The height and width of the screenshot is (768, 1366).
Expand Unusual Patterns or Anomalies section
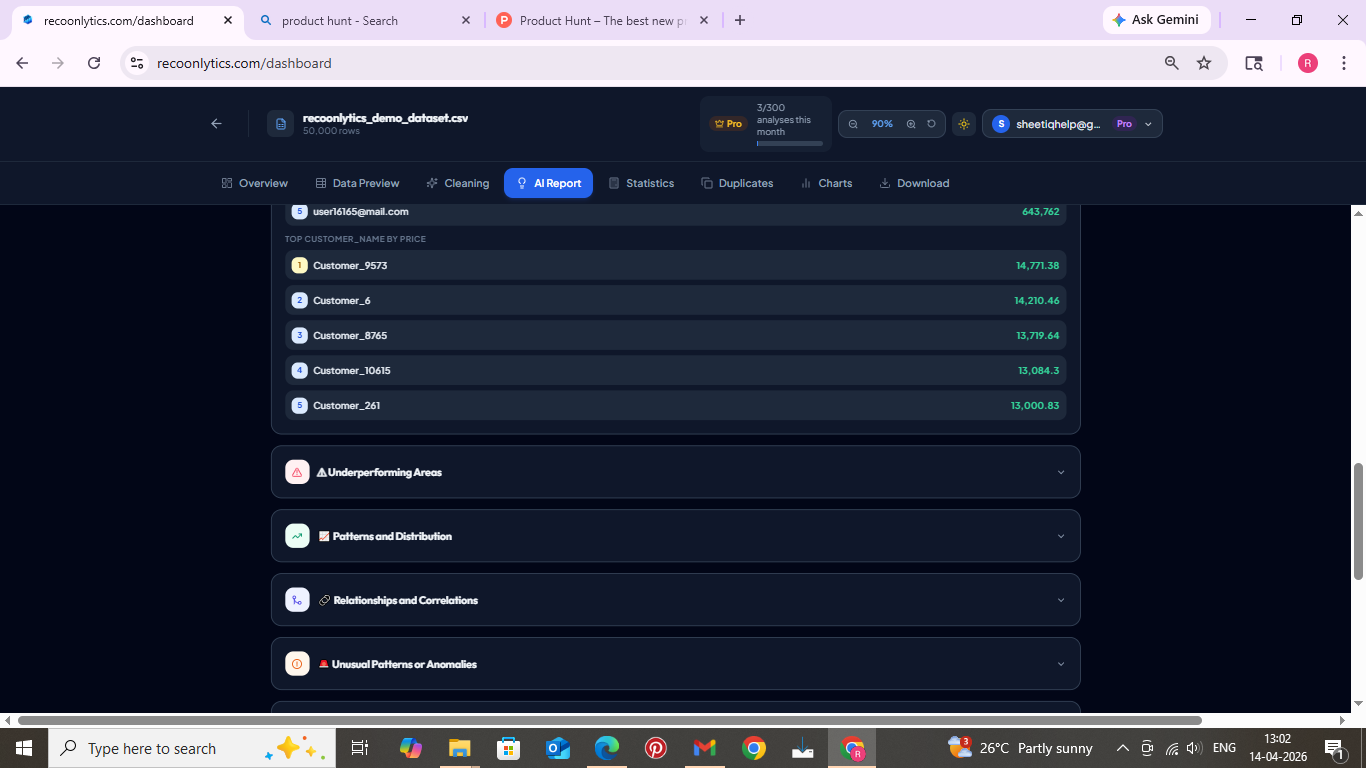(x=676, y=664)
